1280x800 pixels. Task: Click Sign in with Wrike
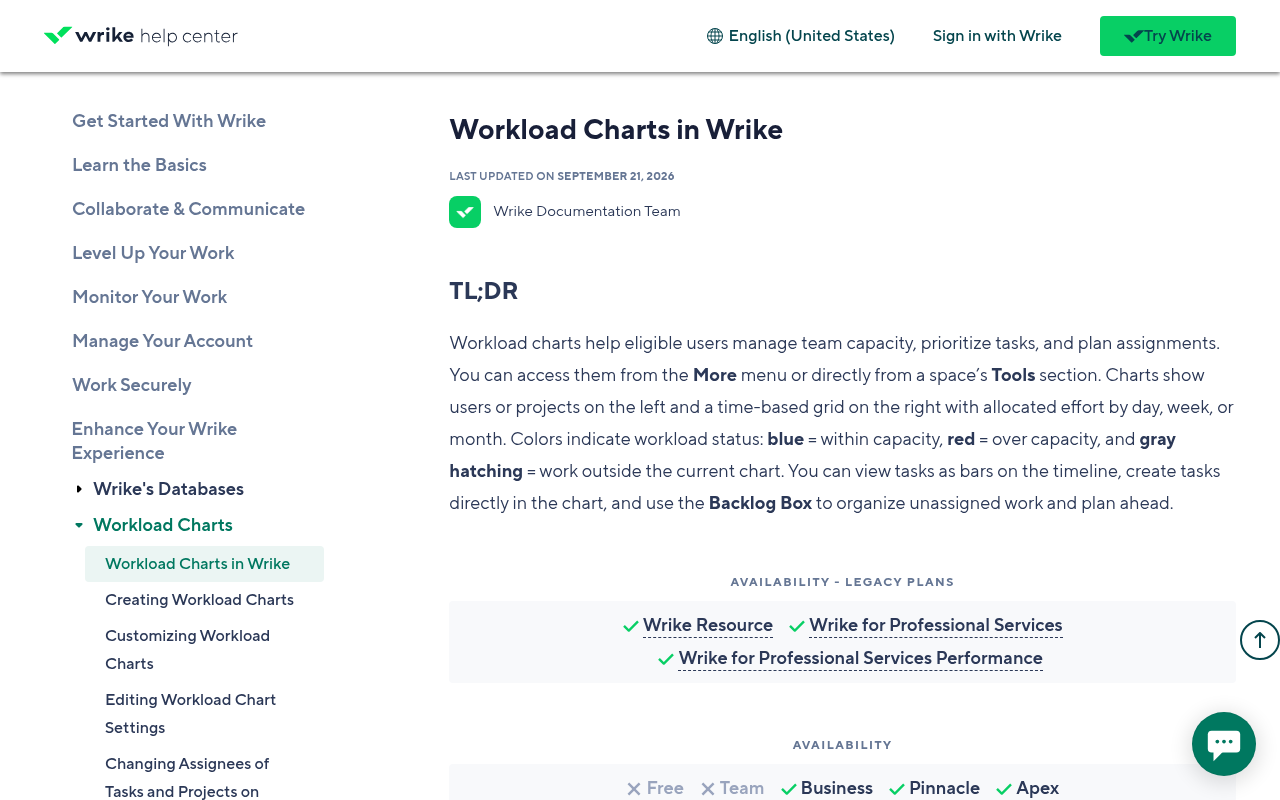tap(997, 36)
